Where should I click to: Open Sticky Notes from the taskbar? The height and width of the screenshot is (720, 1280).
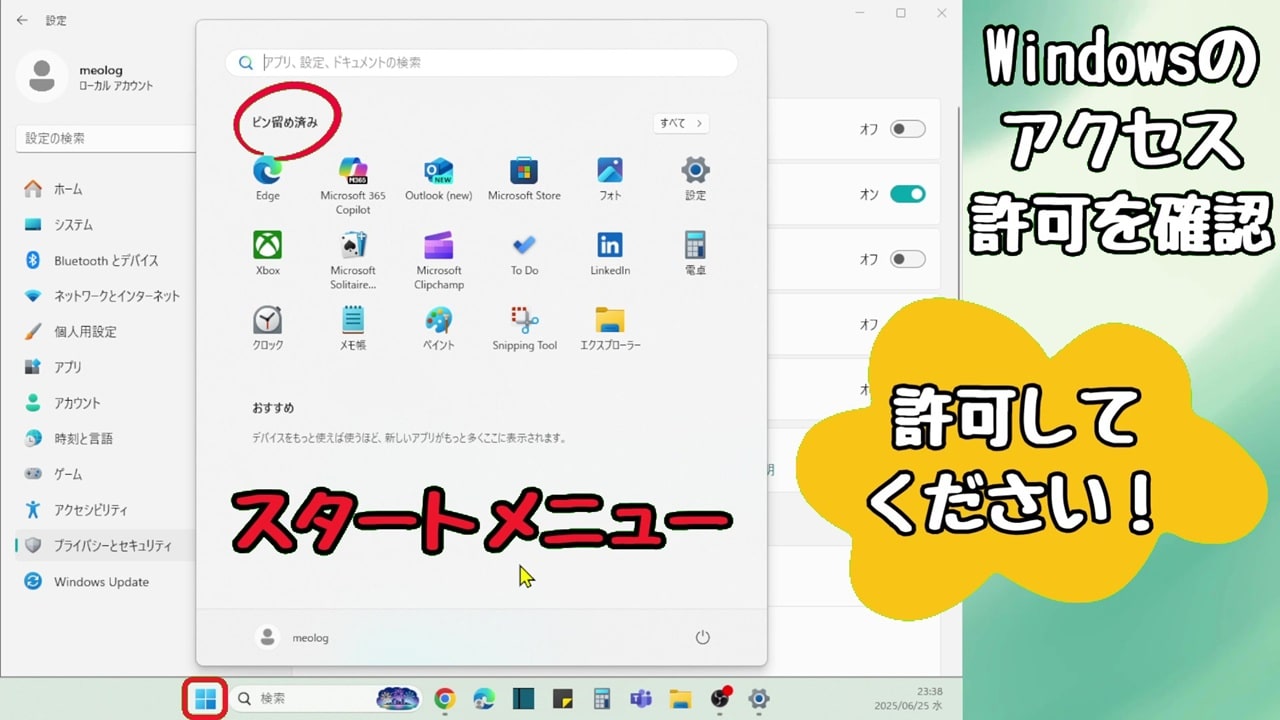click(x=562, y=699)
